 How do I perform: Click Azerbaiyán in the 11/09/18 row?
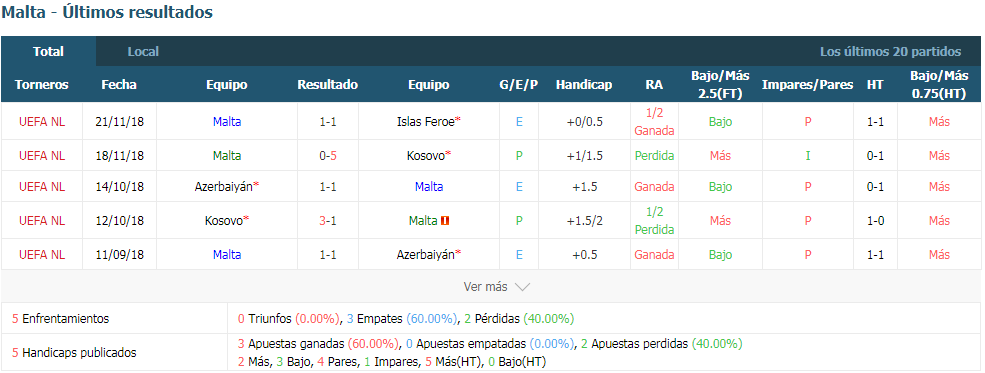pos(425,254)
